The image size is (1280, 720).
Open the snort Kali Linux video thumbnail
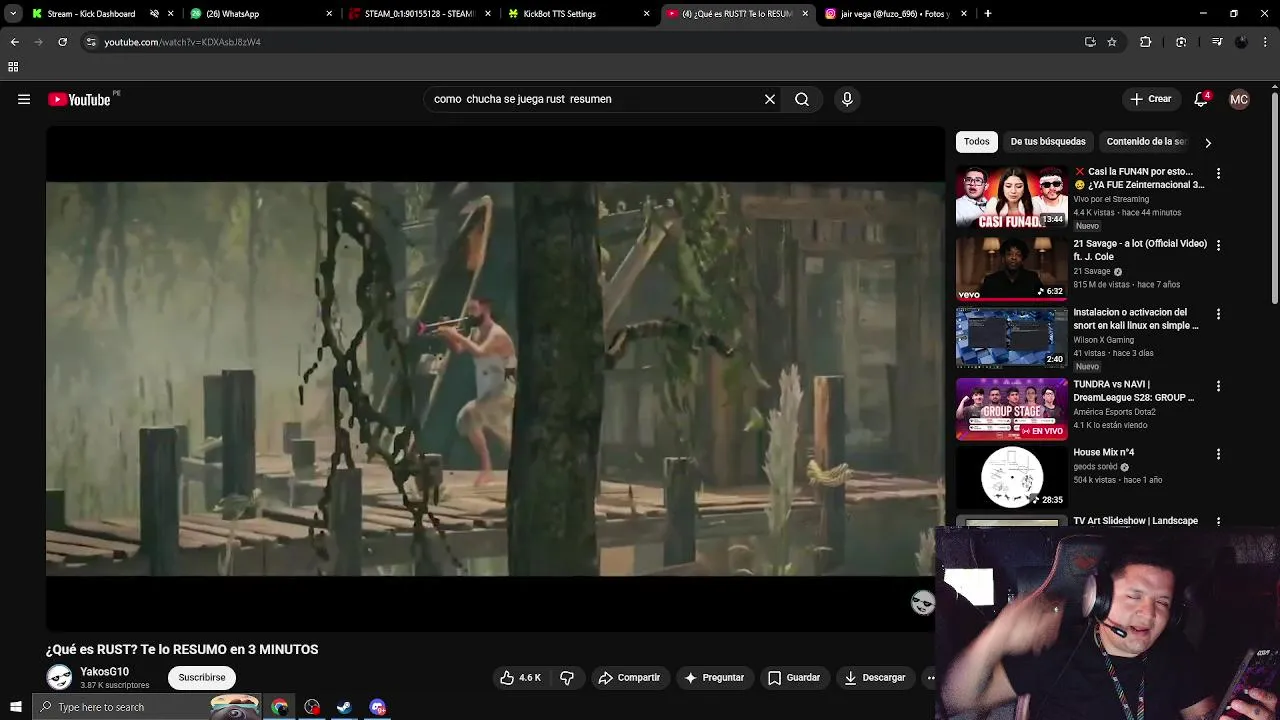coord(1011,339)
